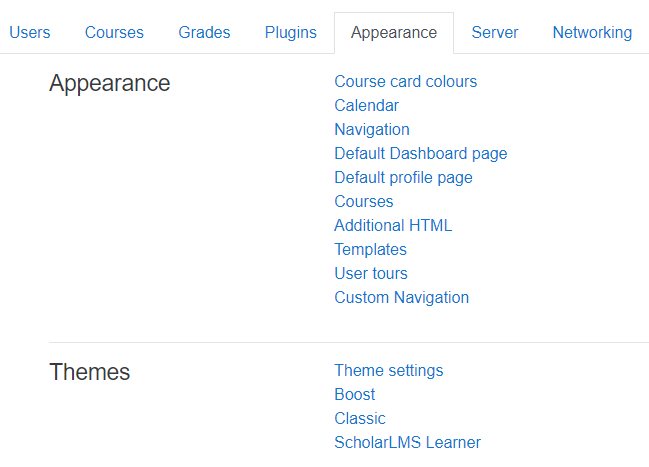Open the Templates link
The width and height of the screenshot is (649, 467).
click(x=370, y=250)
